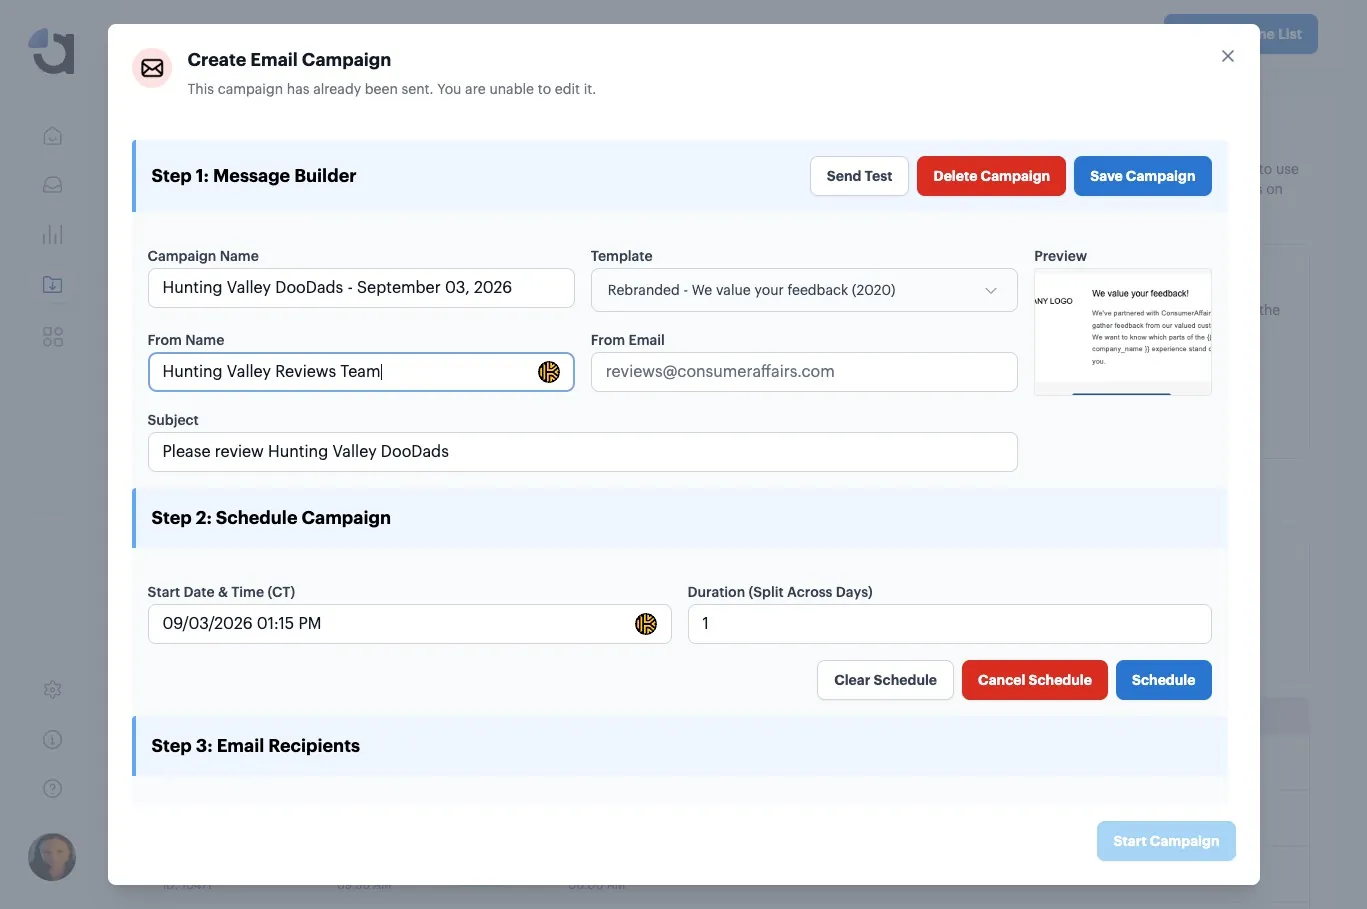Viewport: 1367px width, 909px height.
Task: Click the Delete Campaign button
Action: [x=991, y=176]
